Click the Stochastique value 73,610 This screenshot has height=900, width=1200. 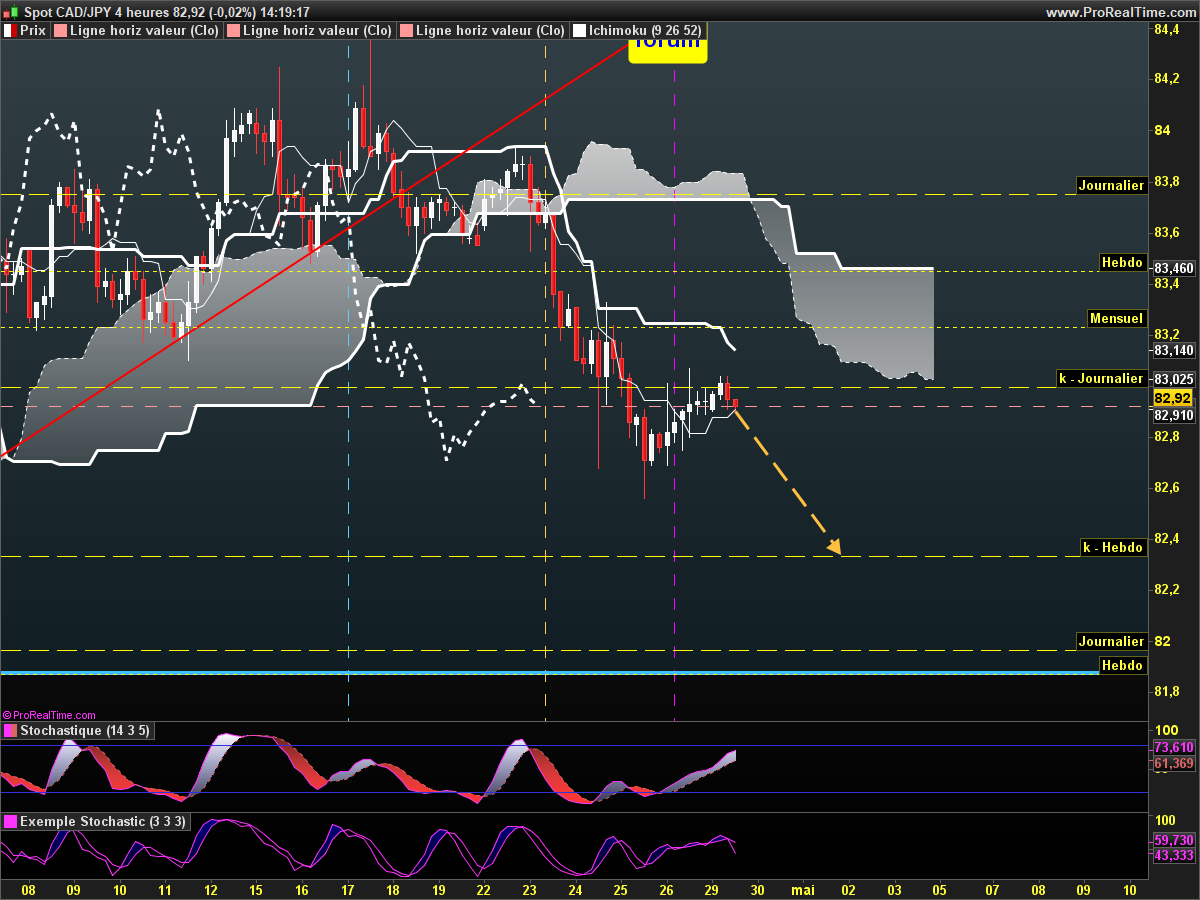point(1174,747)
